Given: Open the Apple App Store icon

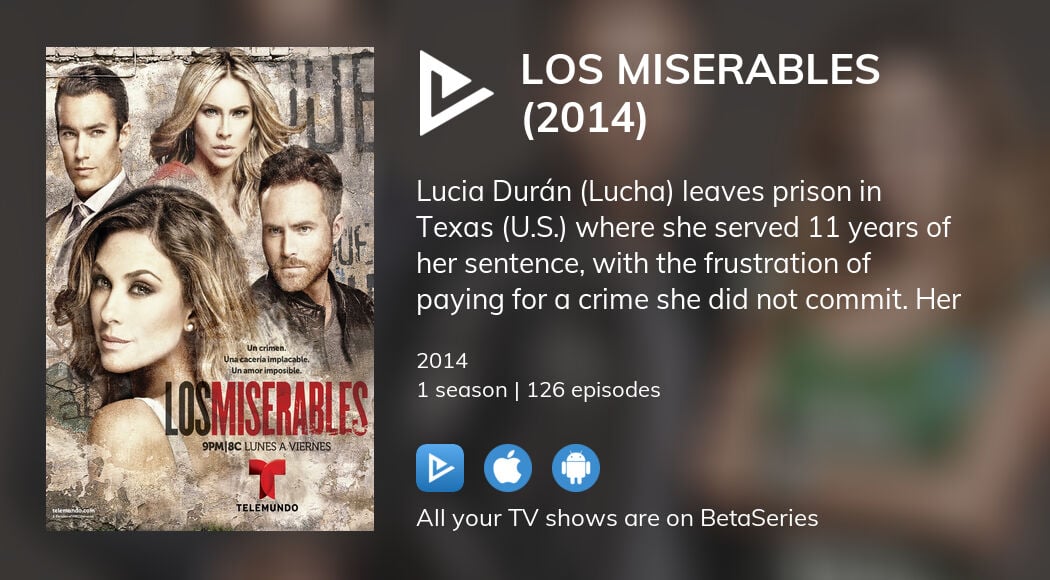Looking at the screenshot, I should [x=508, y=468].
